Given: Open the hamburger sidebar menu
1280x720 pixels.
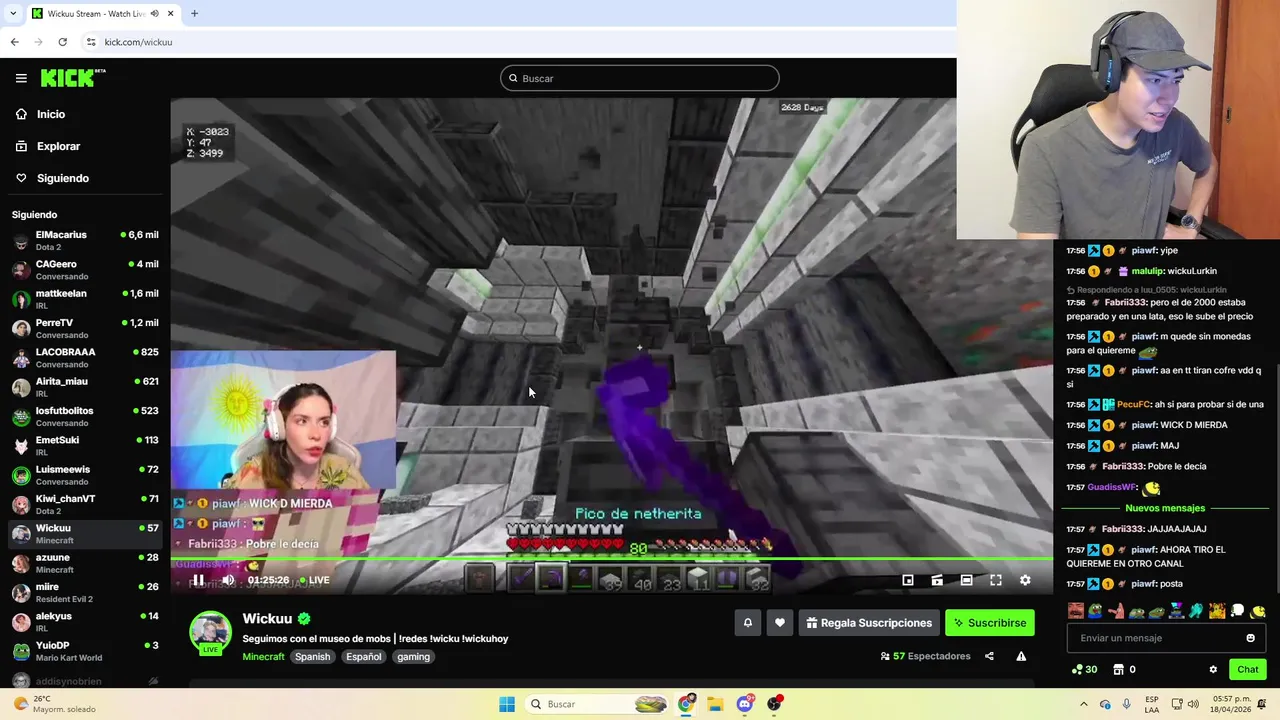Looking at the screenshot, I should point(21,78).
